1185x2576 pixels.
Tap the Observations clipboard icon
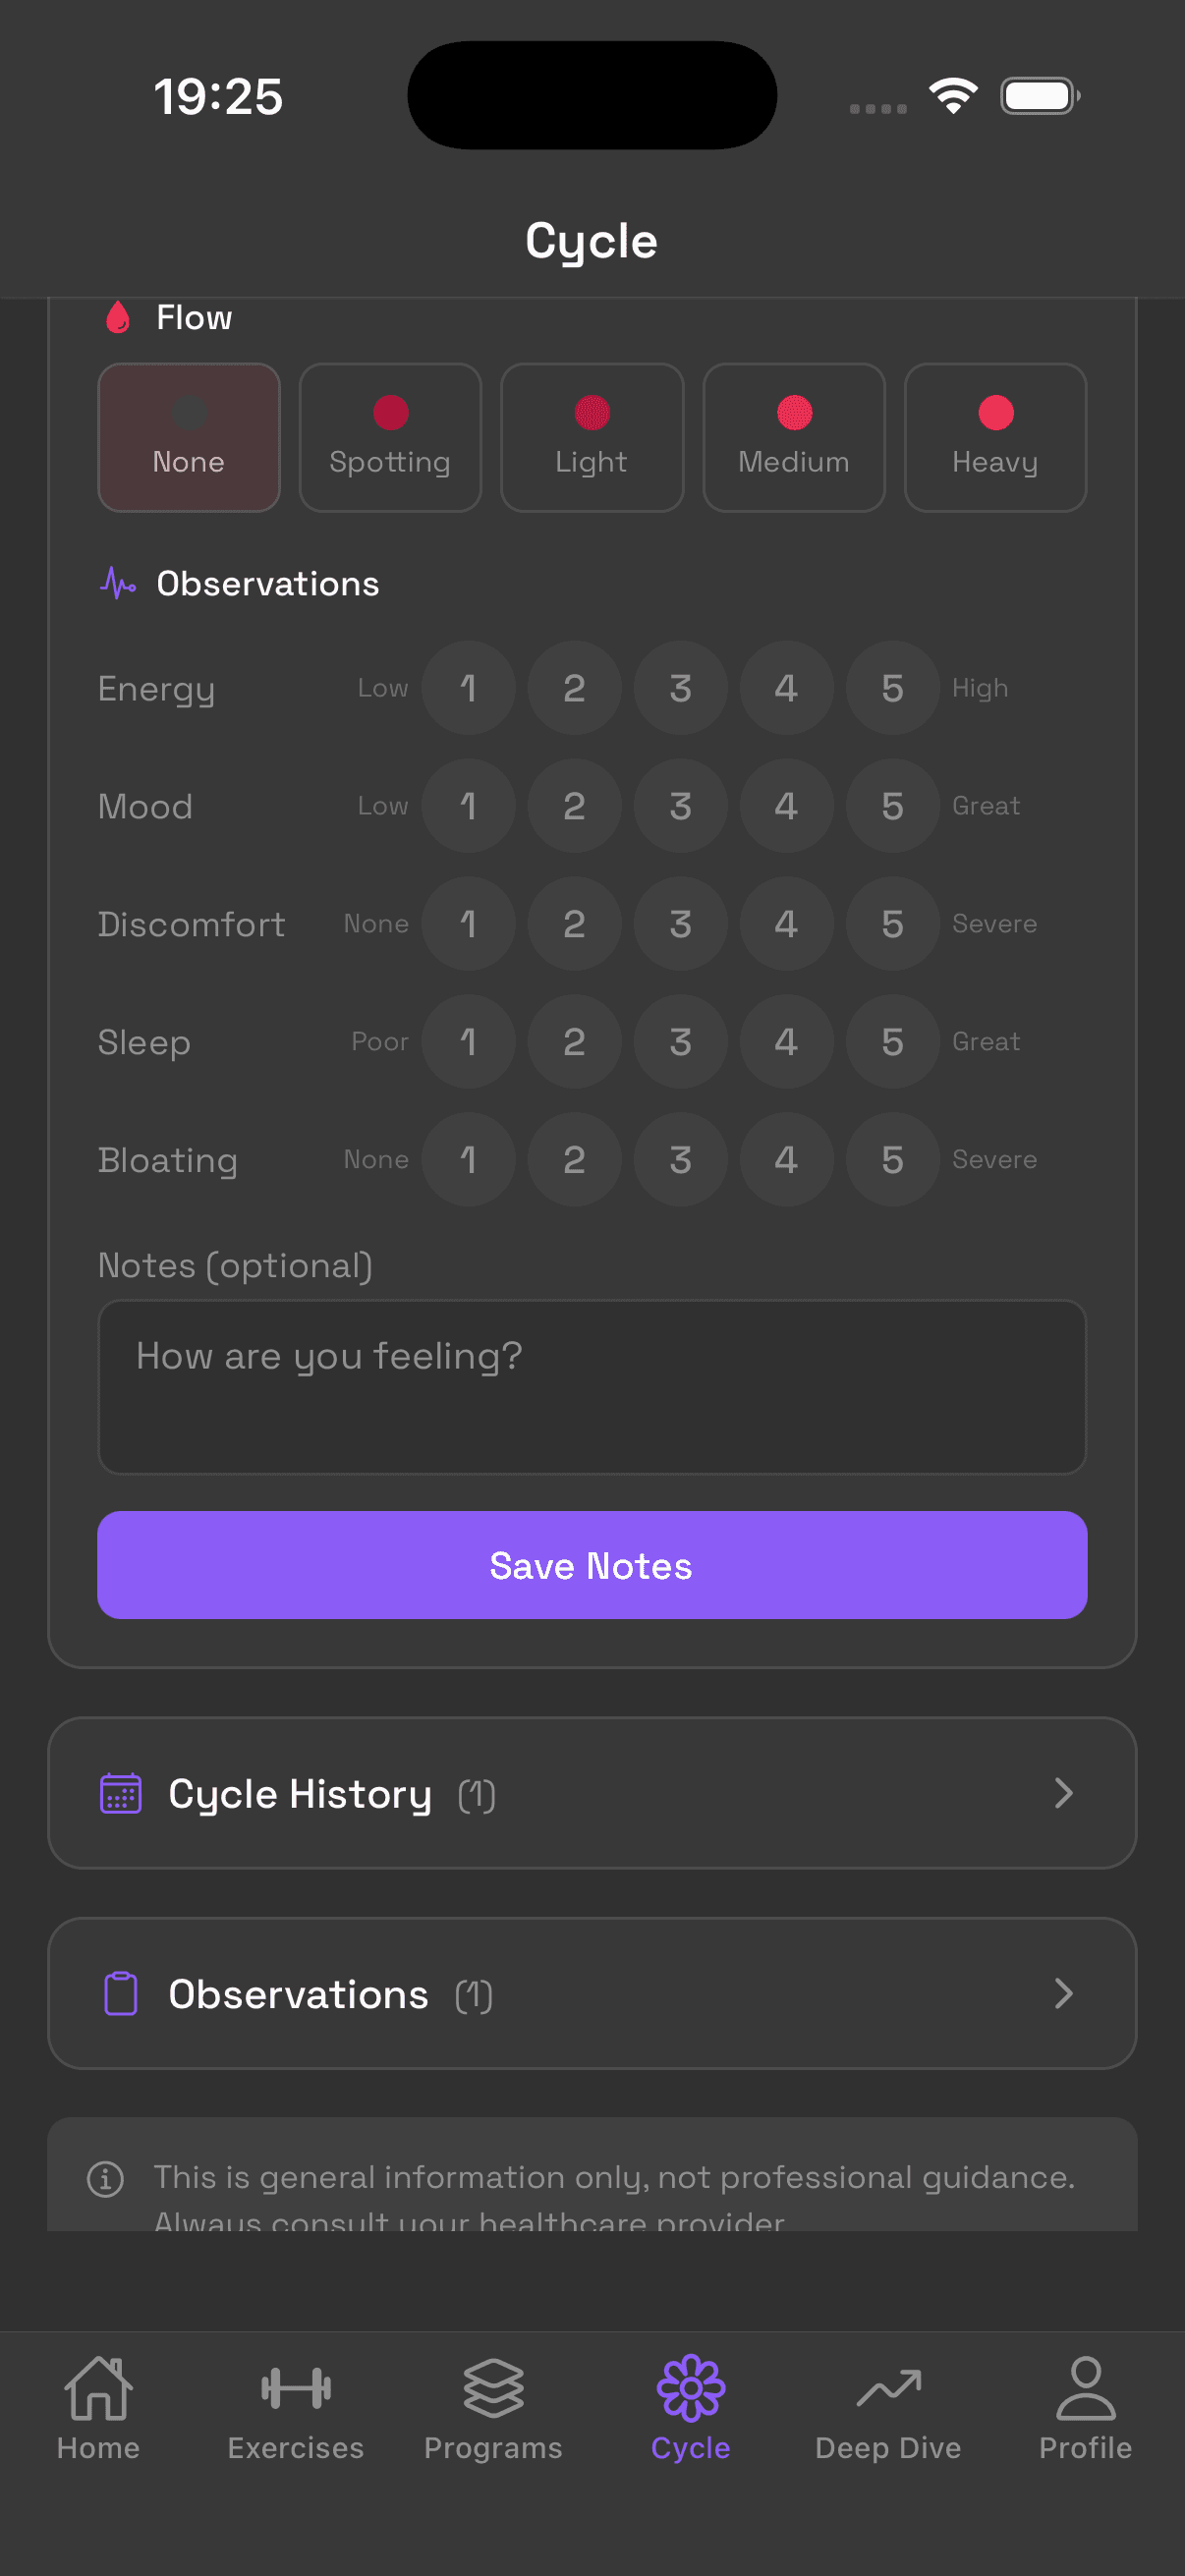tap(120, 1993)
